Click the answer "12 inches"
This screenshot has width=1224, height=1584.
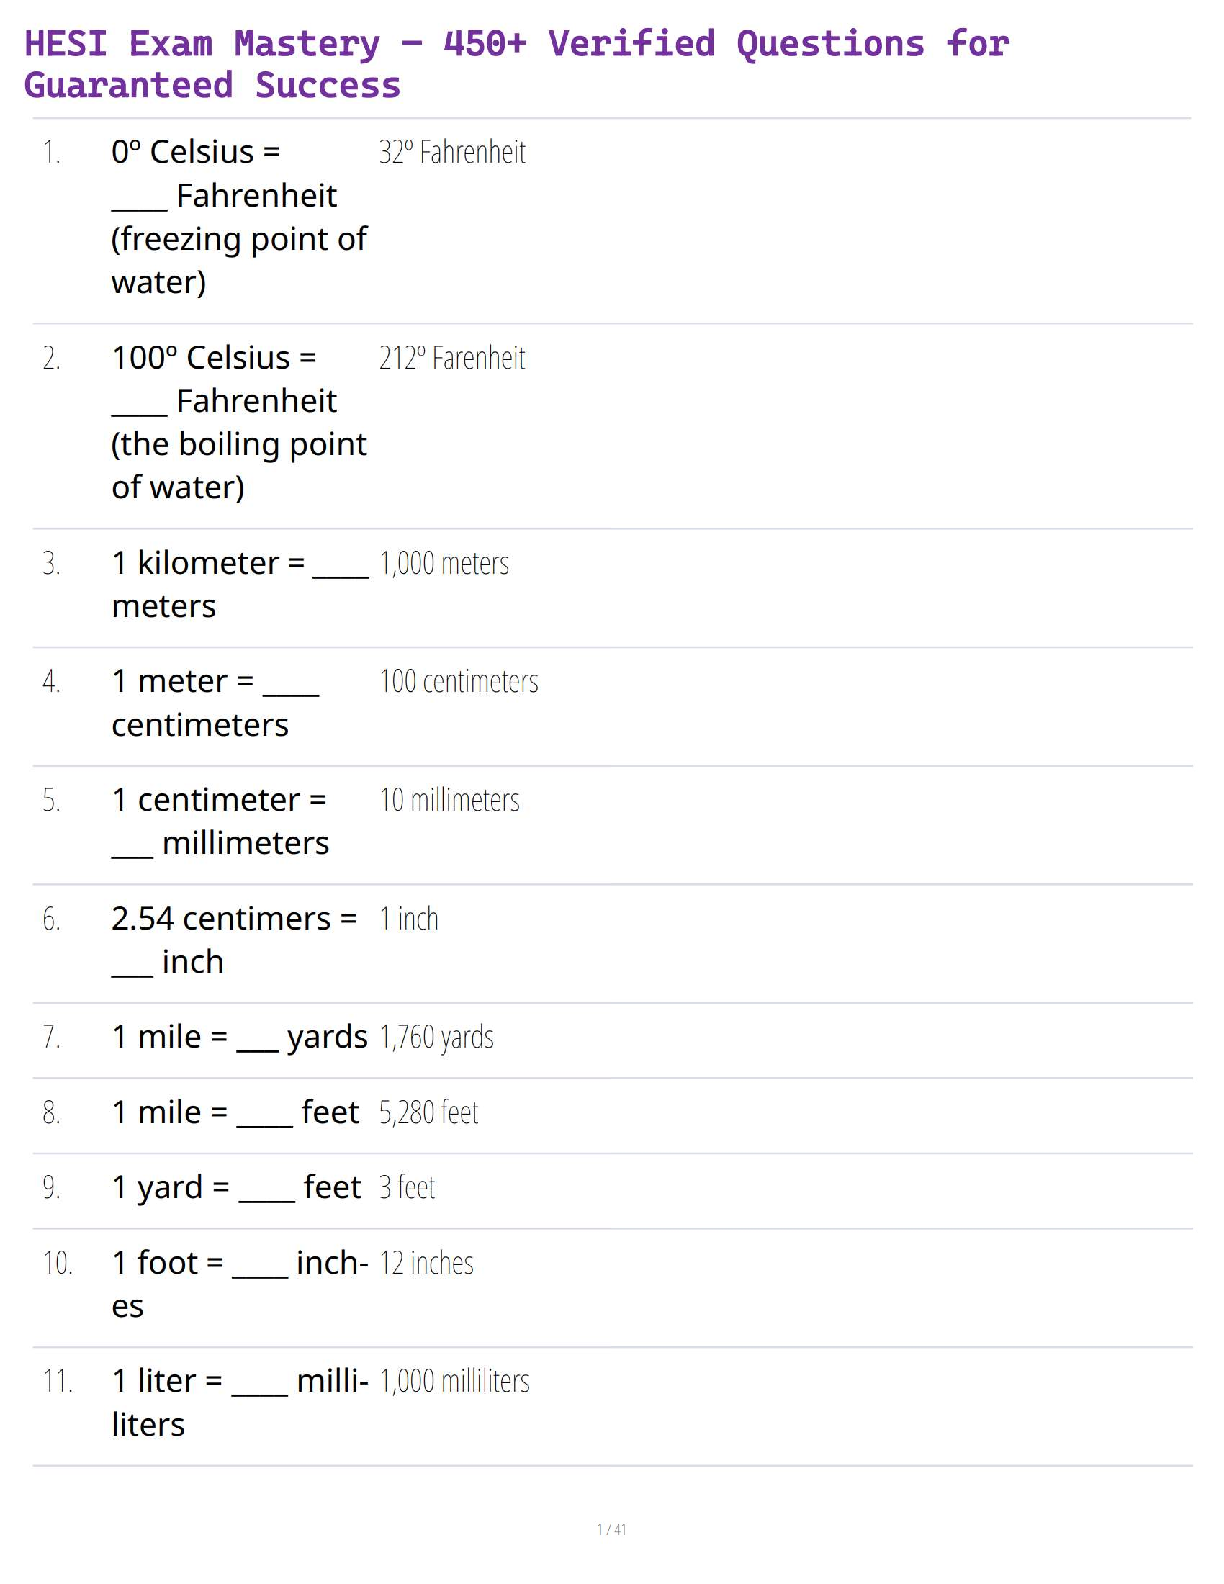(x=427, y=1263)
